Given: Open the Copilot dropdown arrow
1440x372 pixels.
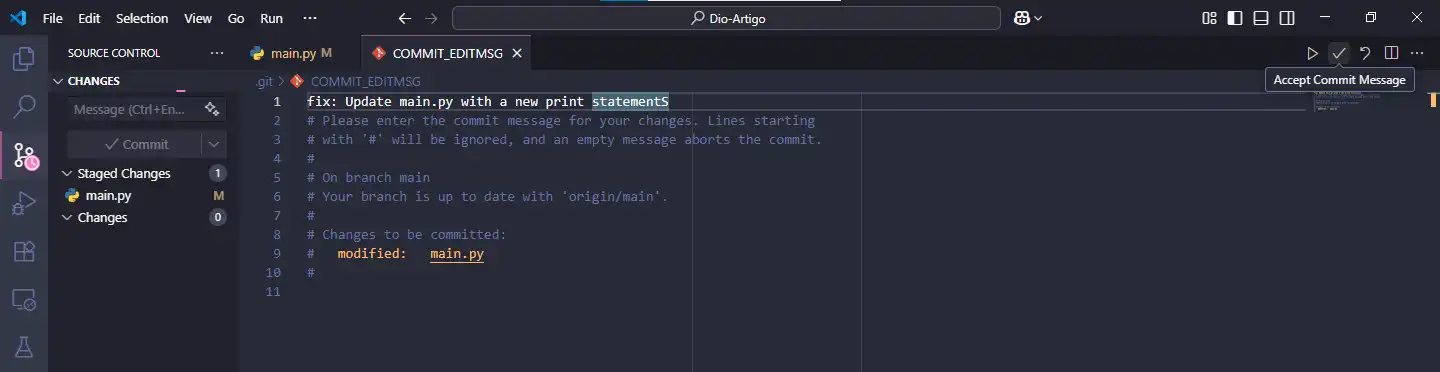Looking at the screenshot, I should pyautogui.click(x=1038, y=18).
